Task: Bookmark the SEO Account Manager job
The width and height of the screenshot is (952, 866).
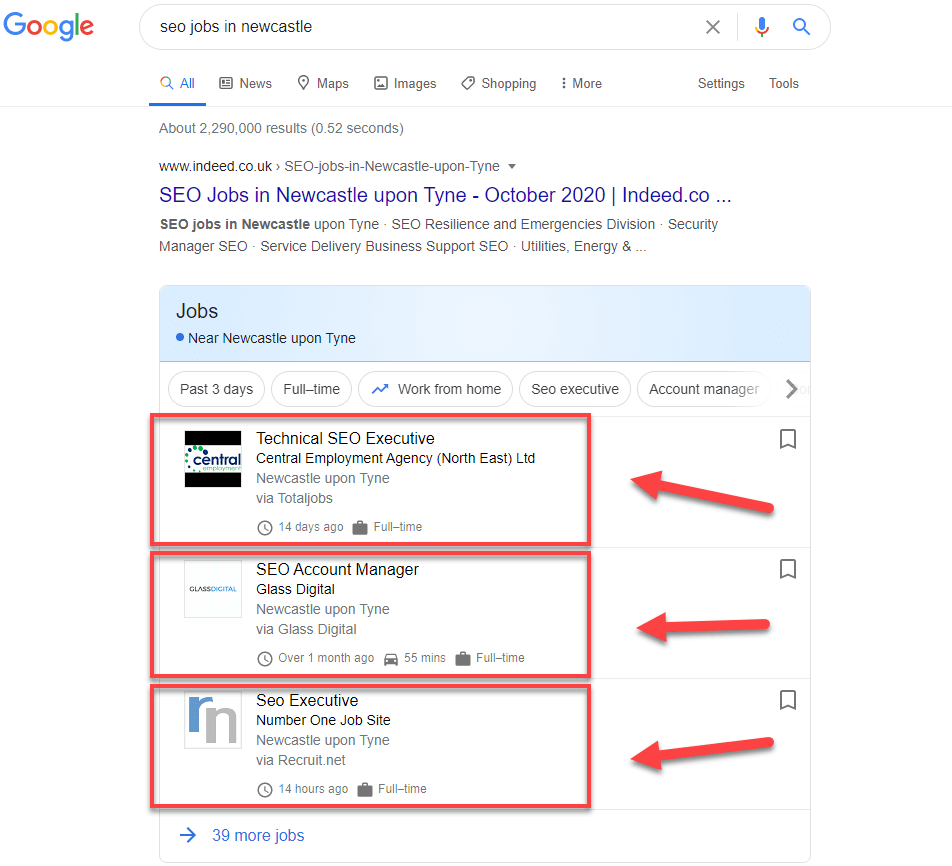Action: [787, 569]
